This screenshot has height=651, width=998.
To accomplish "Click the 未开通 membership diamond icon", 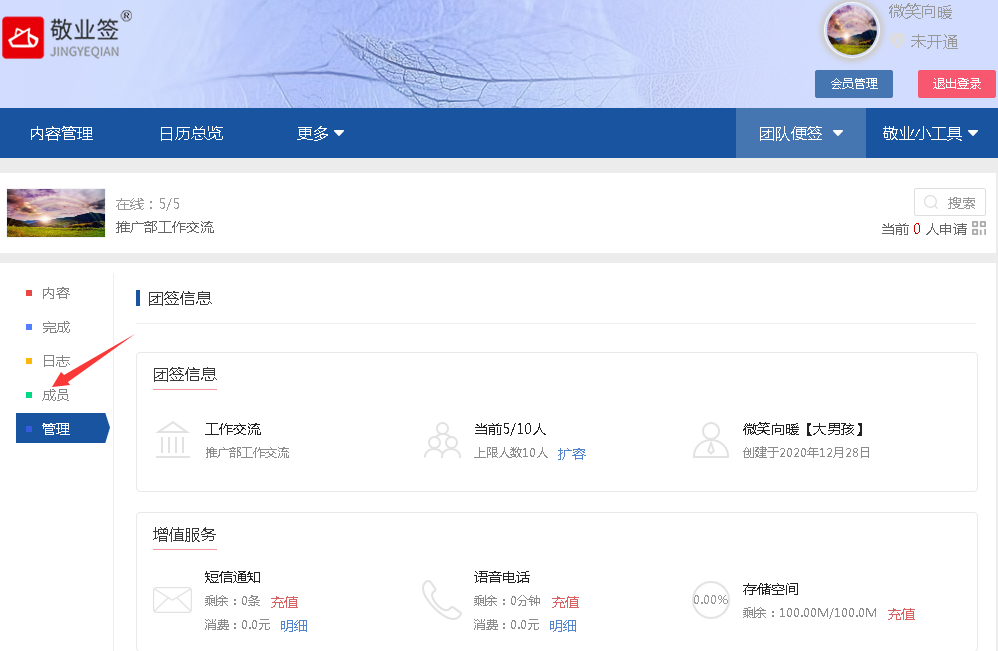I will pos(897,41).
